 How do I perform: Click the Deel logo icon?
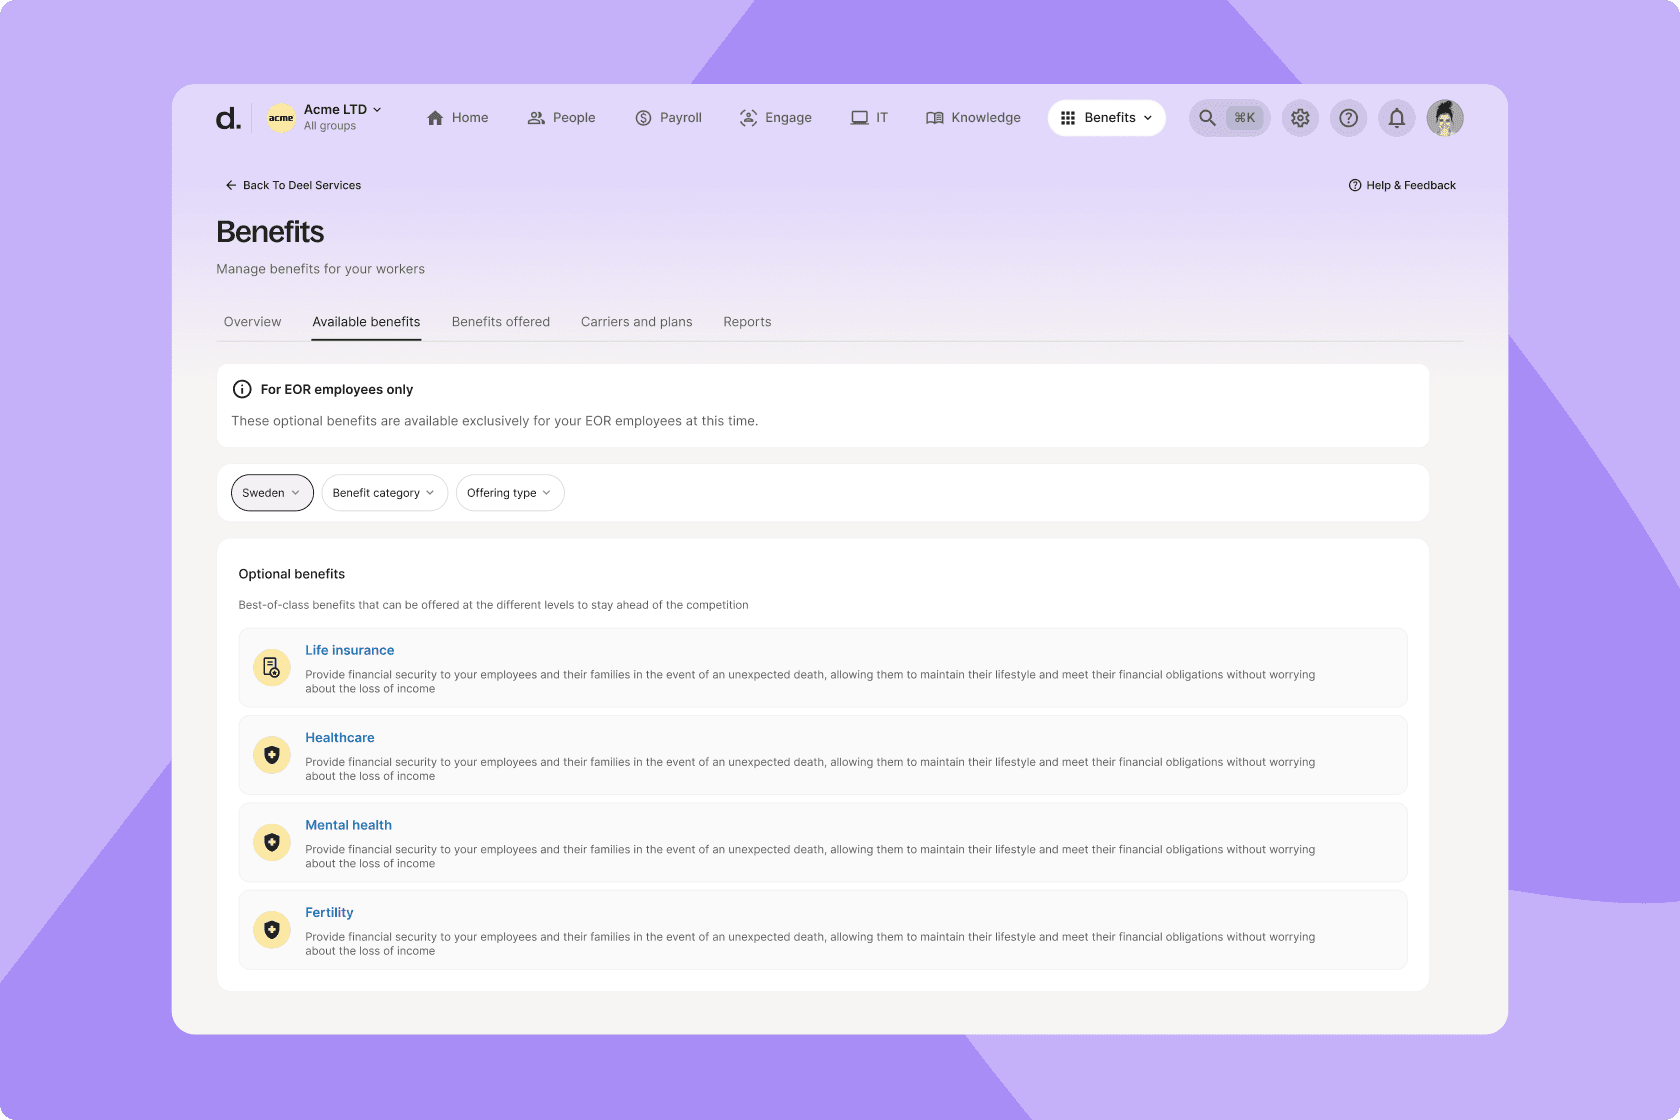click(x=228, y=118)
